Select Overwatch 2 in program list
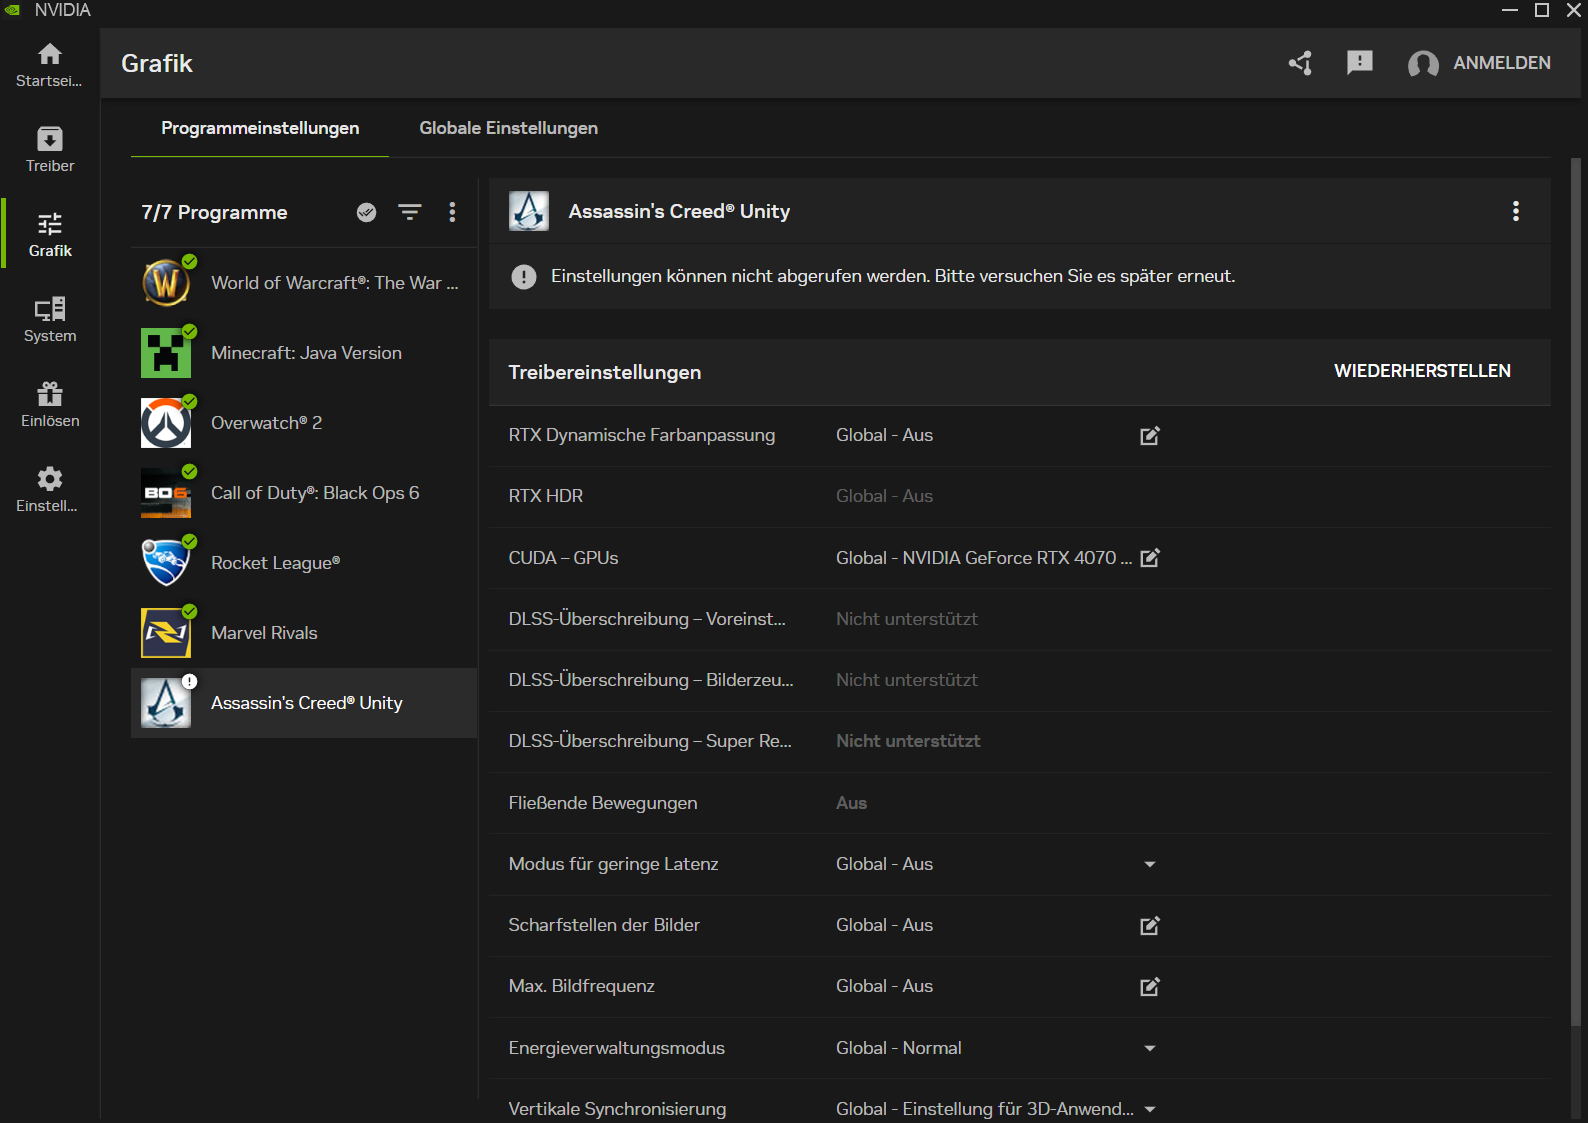 [304, 423]
